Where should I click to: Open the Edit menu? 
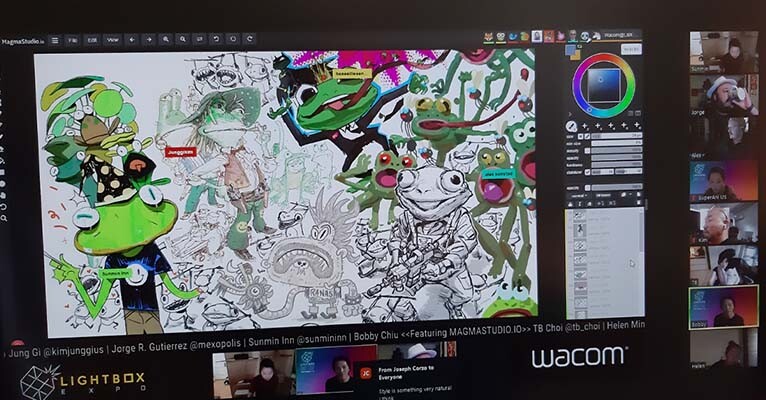click(92, 40)
